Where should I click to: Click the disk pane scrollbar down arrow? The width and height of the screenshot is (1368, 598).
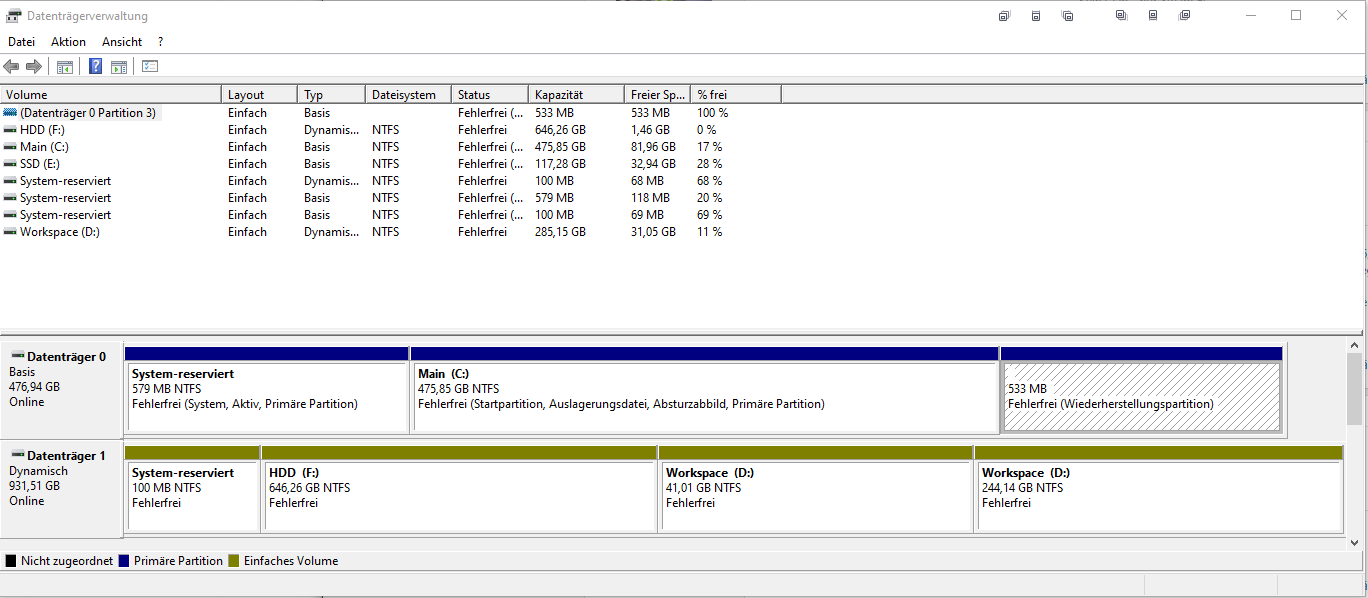[x=1355, y=542]
